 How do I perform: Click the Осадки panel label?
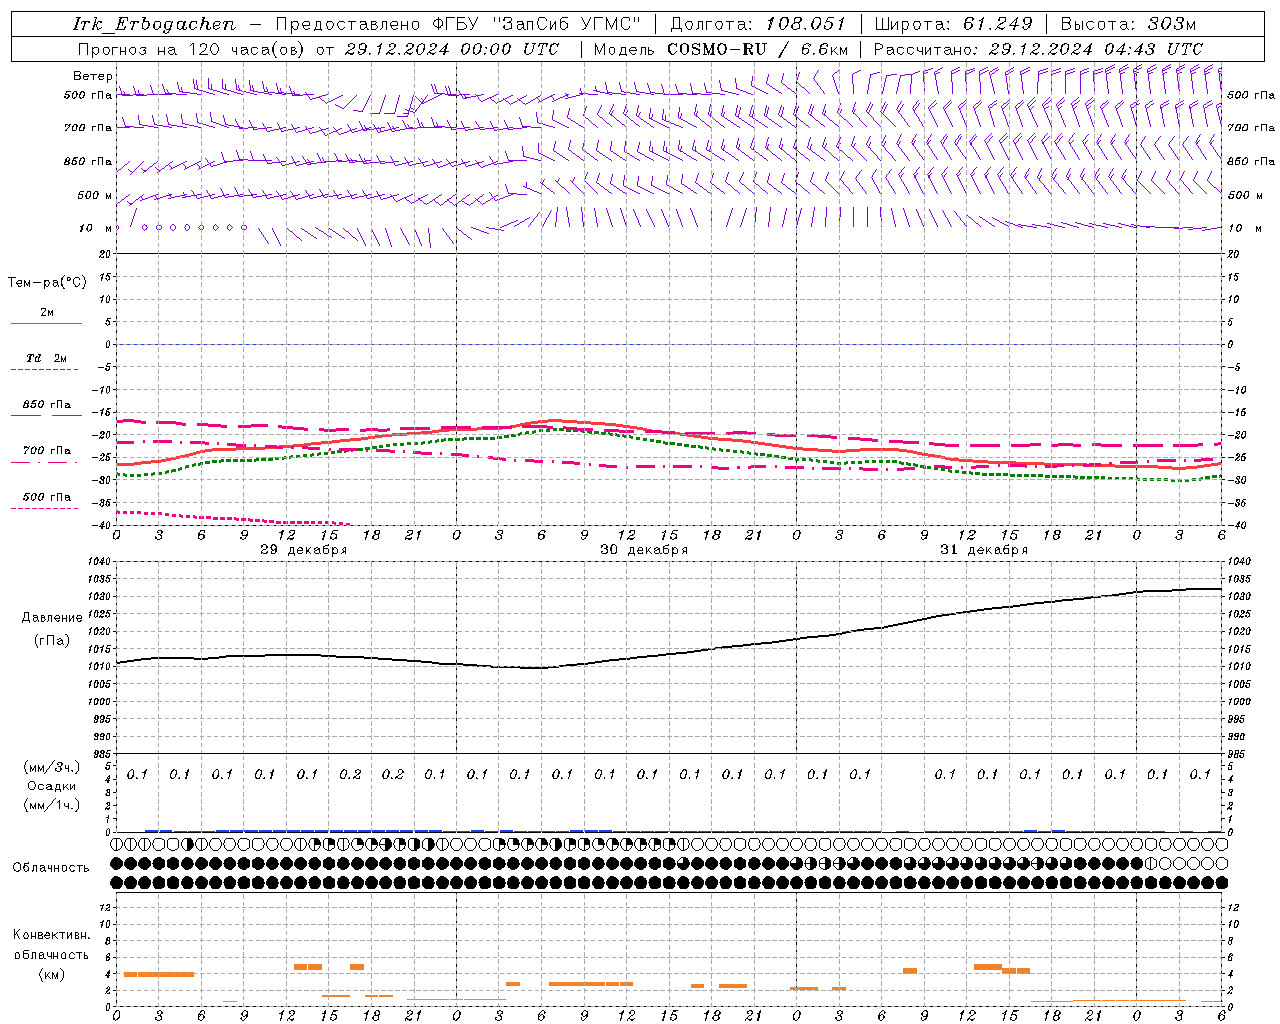coord(52,786)
